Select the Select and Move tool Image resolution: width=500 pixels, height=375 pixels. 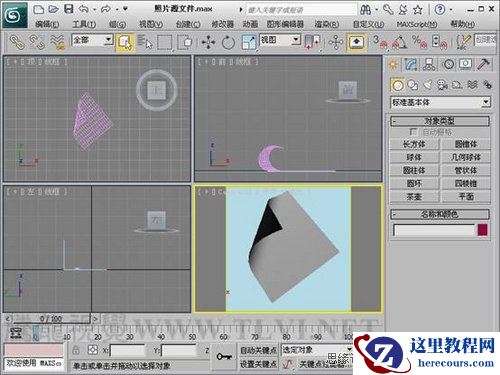[208, 43]
